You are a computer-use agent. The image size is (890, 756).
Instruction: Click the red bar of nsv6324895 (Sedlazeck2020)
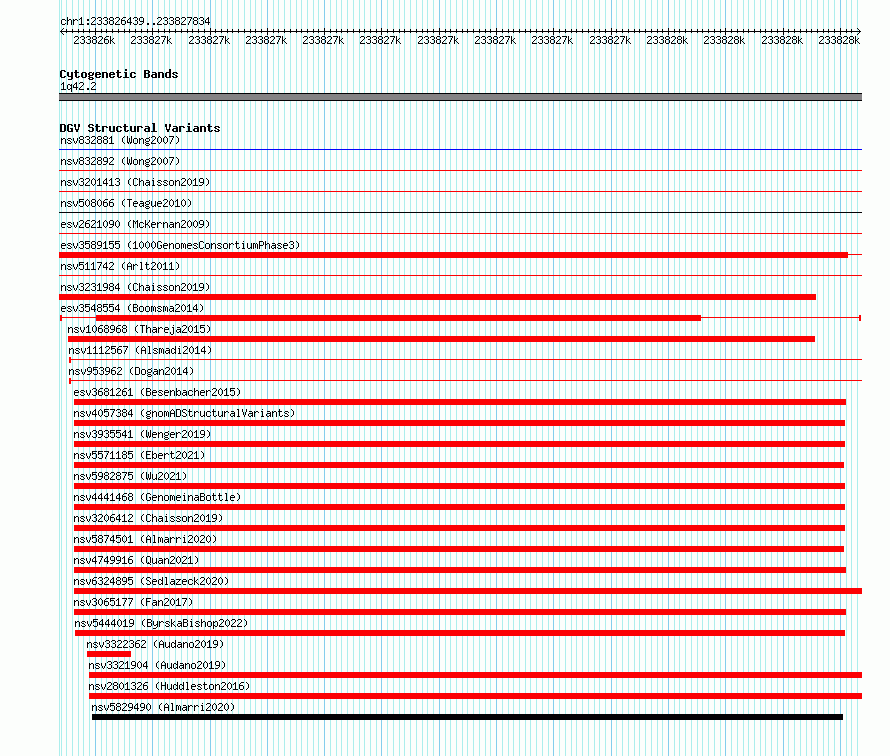[x=468, y=591]
